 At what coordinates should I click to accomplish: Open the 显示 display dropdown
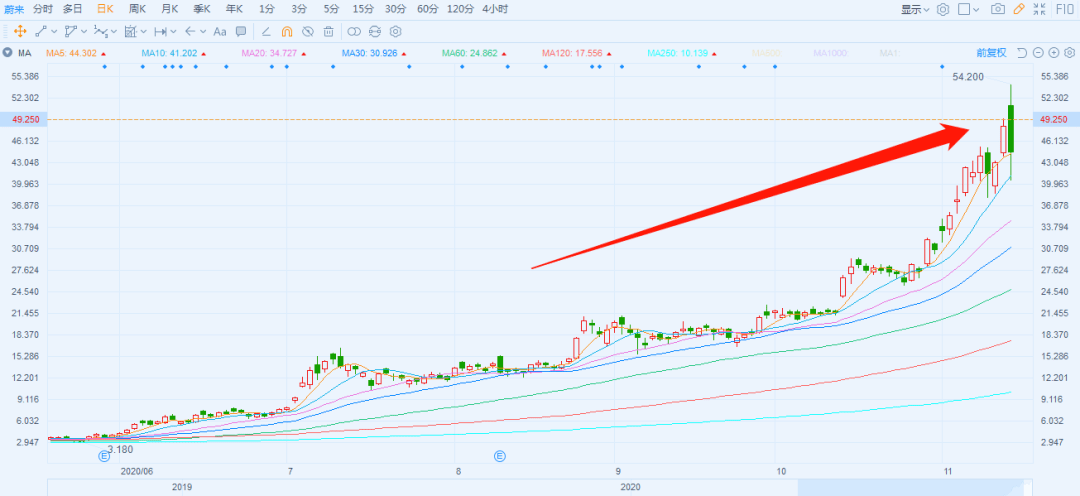click(916, 9)
